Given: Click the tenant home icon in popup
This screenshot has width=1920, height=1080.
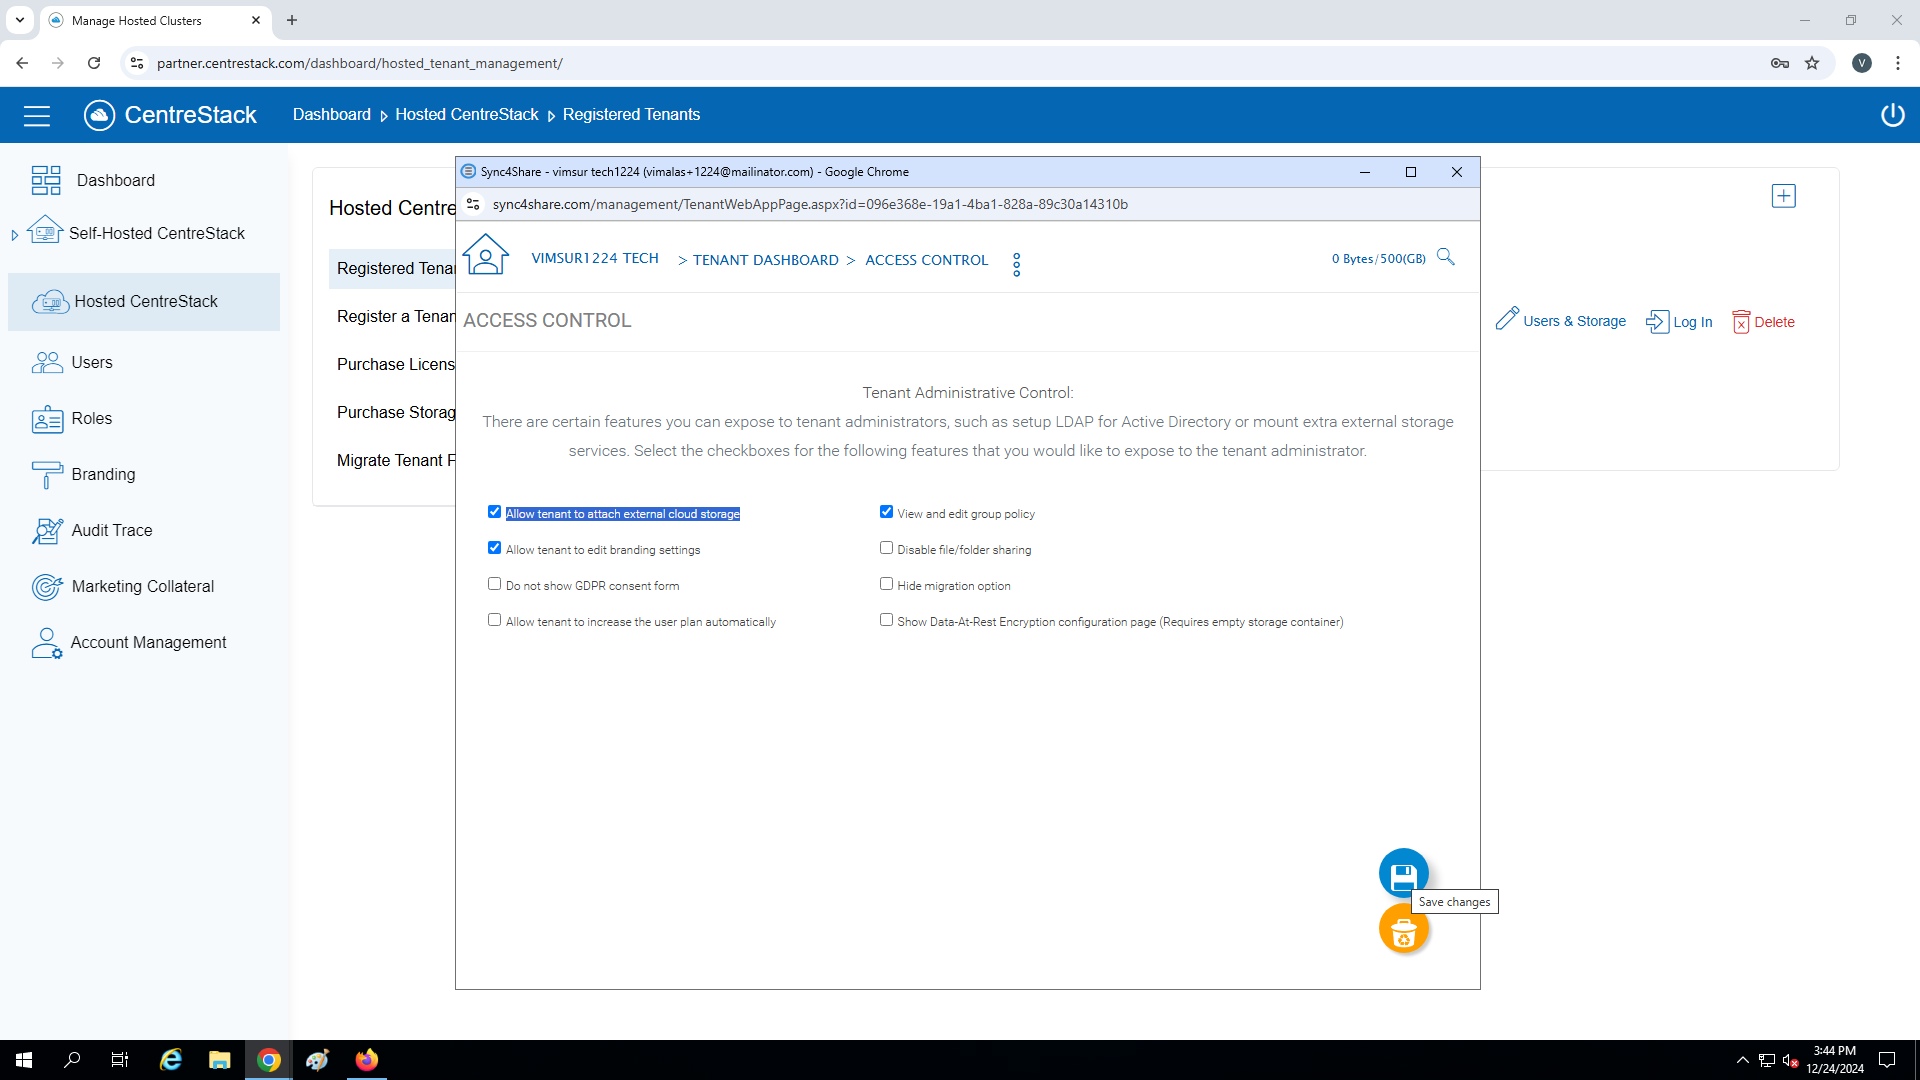Looking at the screenshot, I should [x=486, y=254].
